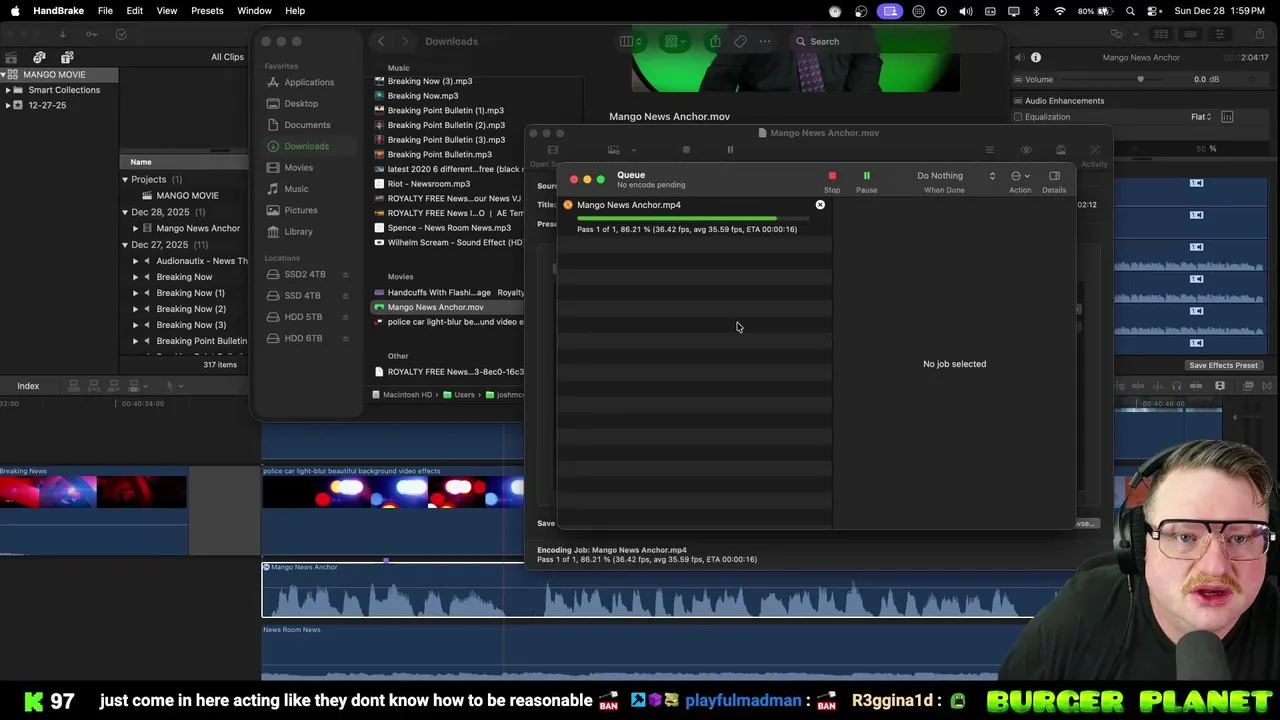Open photos and audio sidebar
Image resolution: width=1280 pixels, height=720 pixels.
39,57
